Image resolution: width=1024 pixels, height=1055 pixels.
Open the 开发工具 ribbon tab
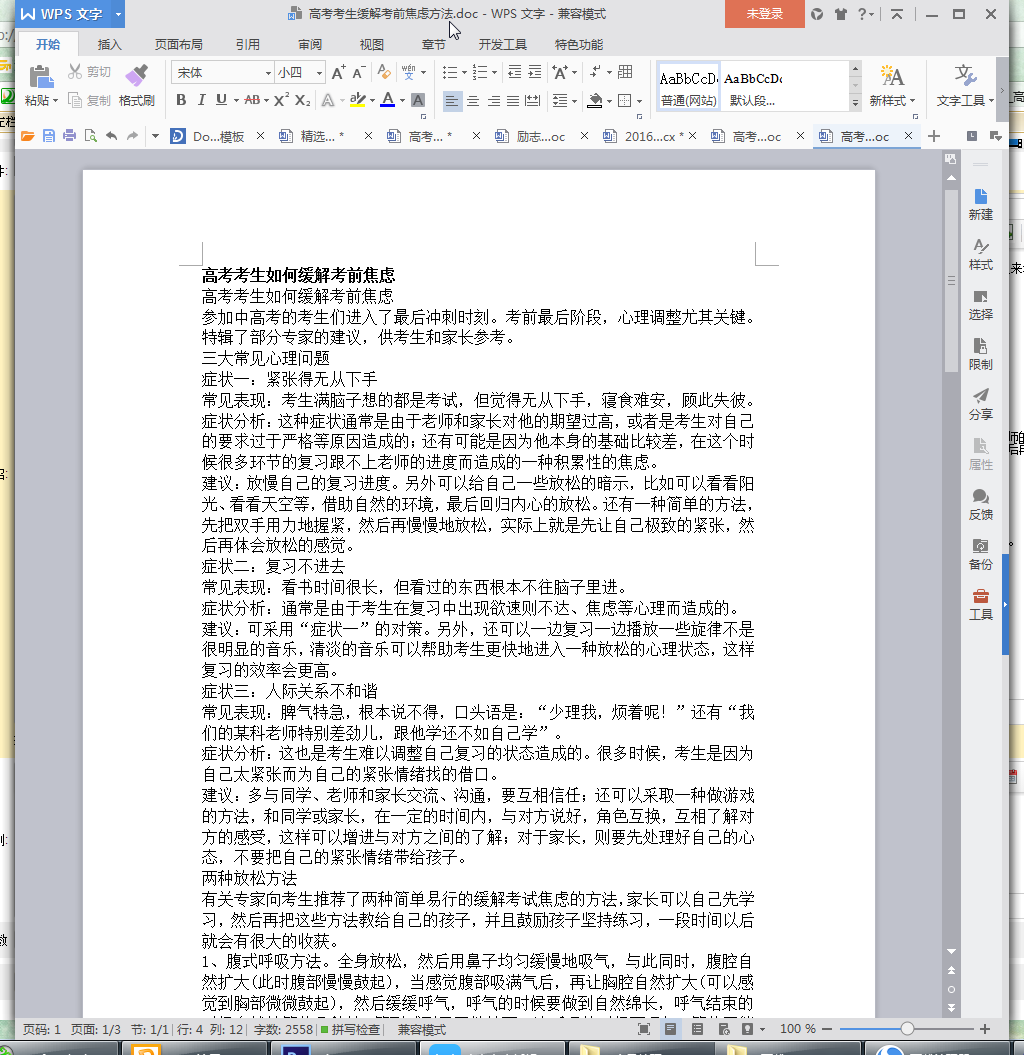[x=503, y=44]
